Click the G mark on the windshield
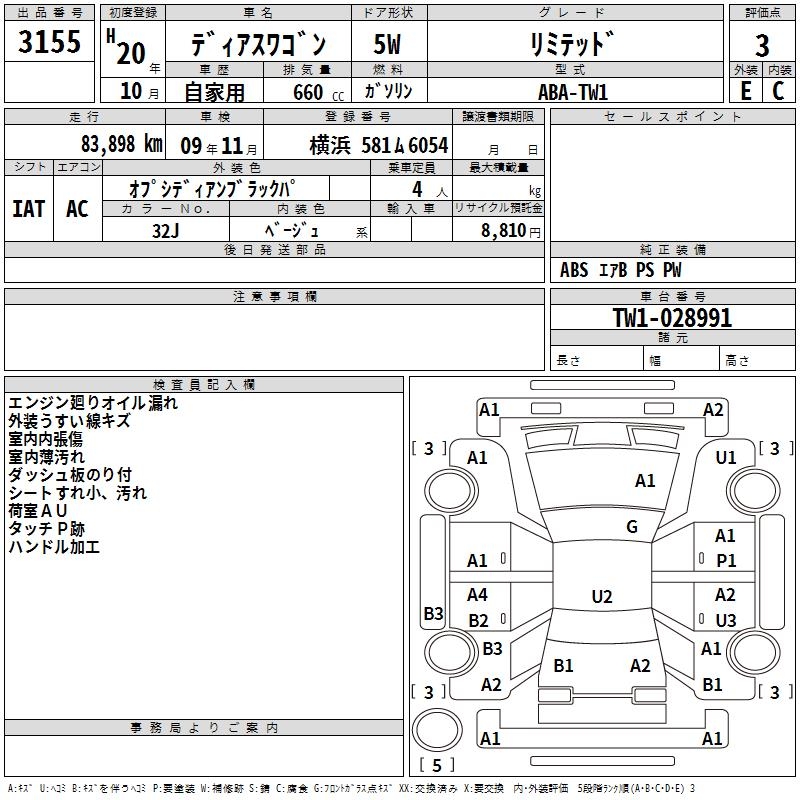This screenshot has width=800, height=800. [631, 527]
